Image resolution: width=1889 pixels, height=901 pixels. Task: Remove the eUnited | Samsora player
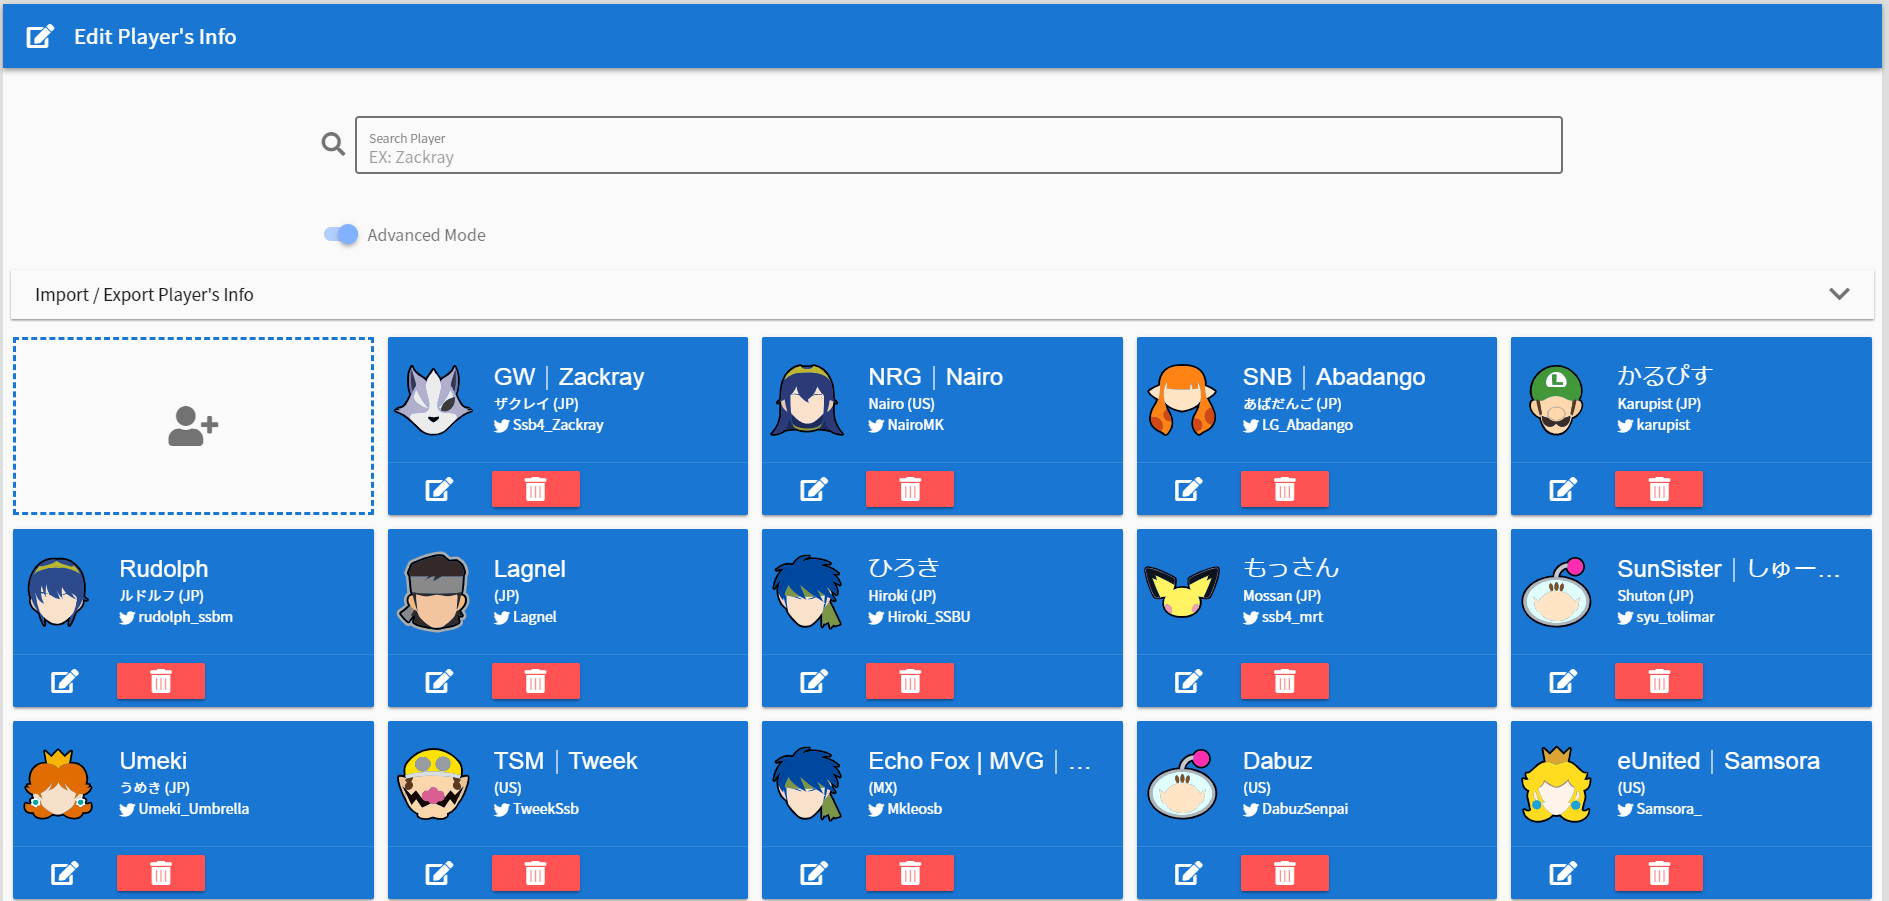(x=1659, y=873)
